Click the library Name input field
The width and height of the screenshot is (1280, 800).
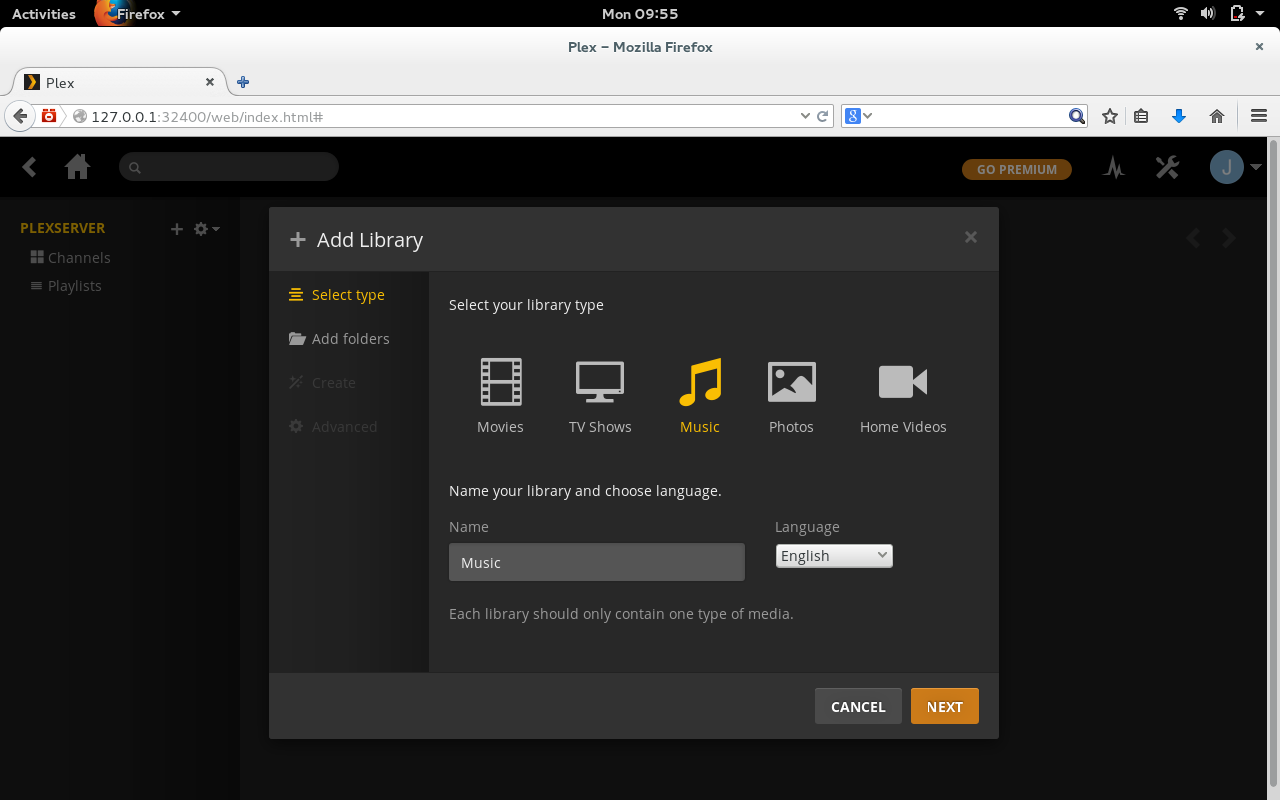(x=597, y=562)
